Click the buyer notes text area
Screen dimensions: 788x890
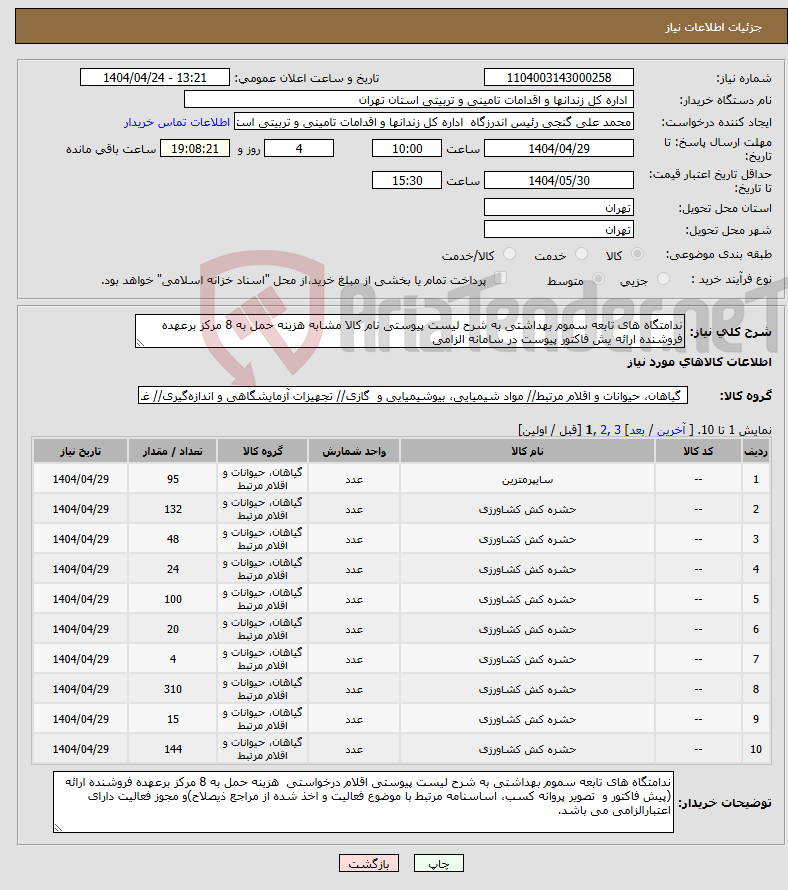[x=363, y=802]
